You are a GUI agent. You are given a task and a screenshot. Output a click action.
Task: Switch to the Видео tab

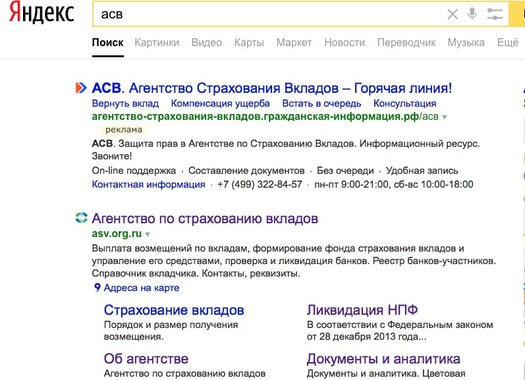(x=207, y=43)
